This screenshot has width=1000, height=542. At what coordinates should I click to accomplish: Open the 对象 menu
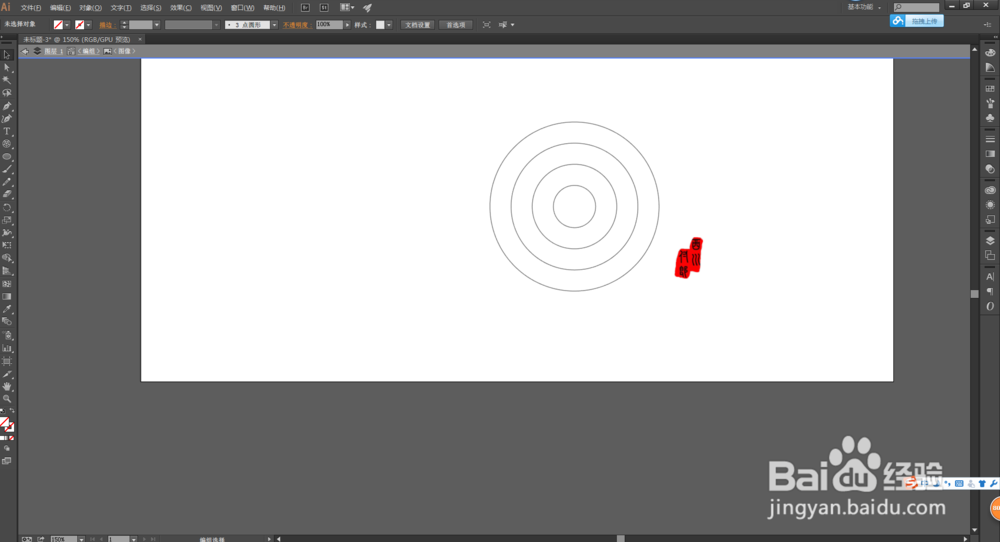[91, 8]
